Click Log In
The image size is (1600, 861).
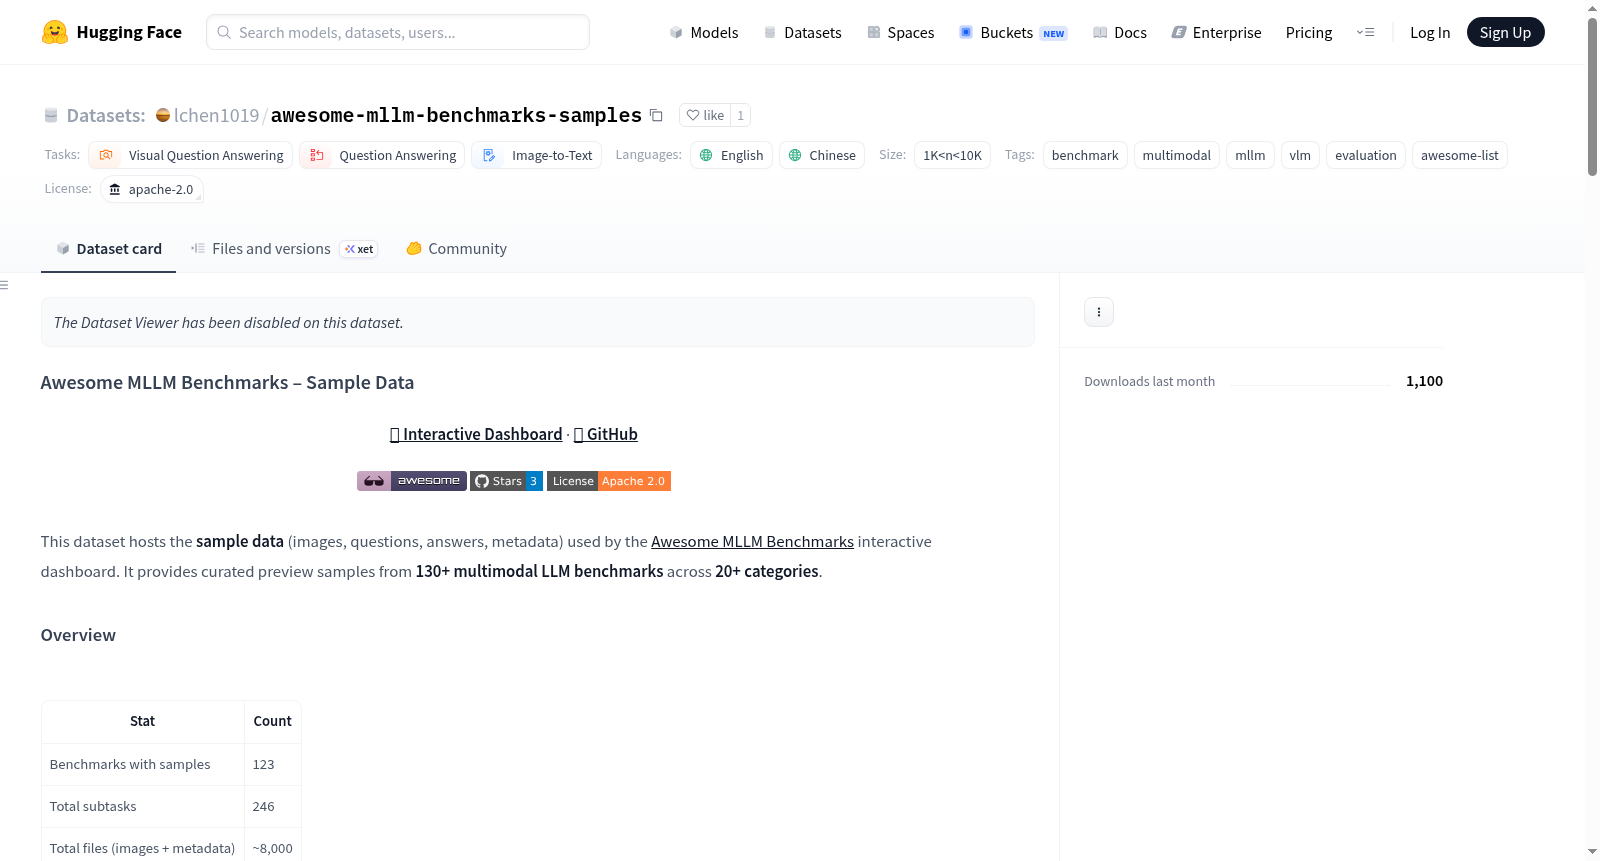click(x=1430, y=32)
